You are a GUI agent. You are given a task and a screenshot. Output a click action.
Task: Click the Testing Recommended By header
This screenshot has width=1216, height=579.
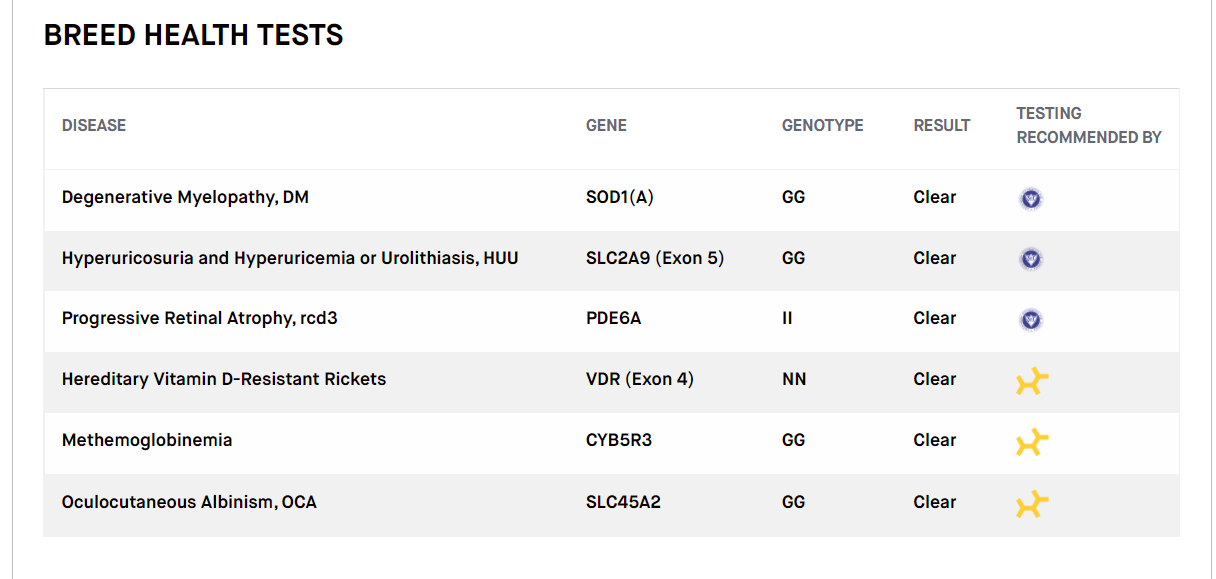(1089, 125)
